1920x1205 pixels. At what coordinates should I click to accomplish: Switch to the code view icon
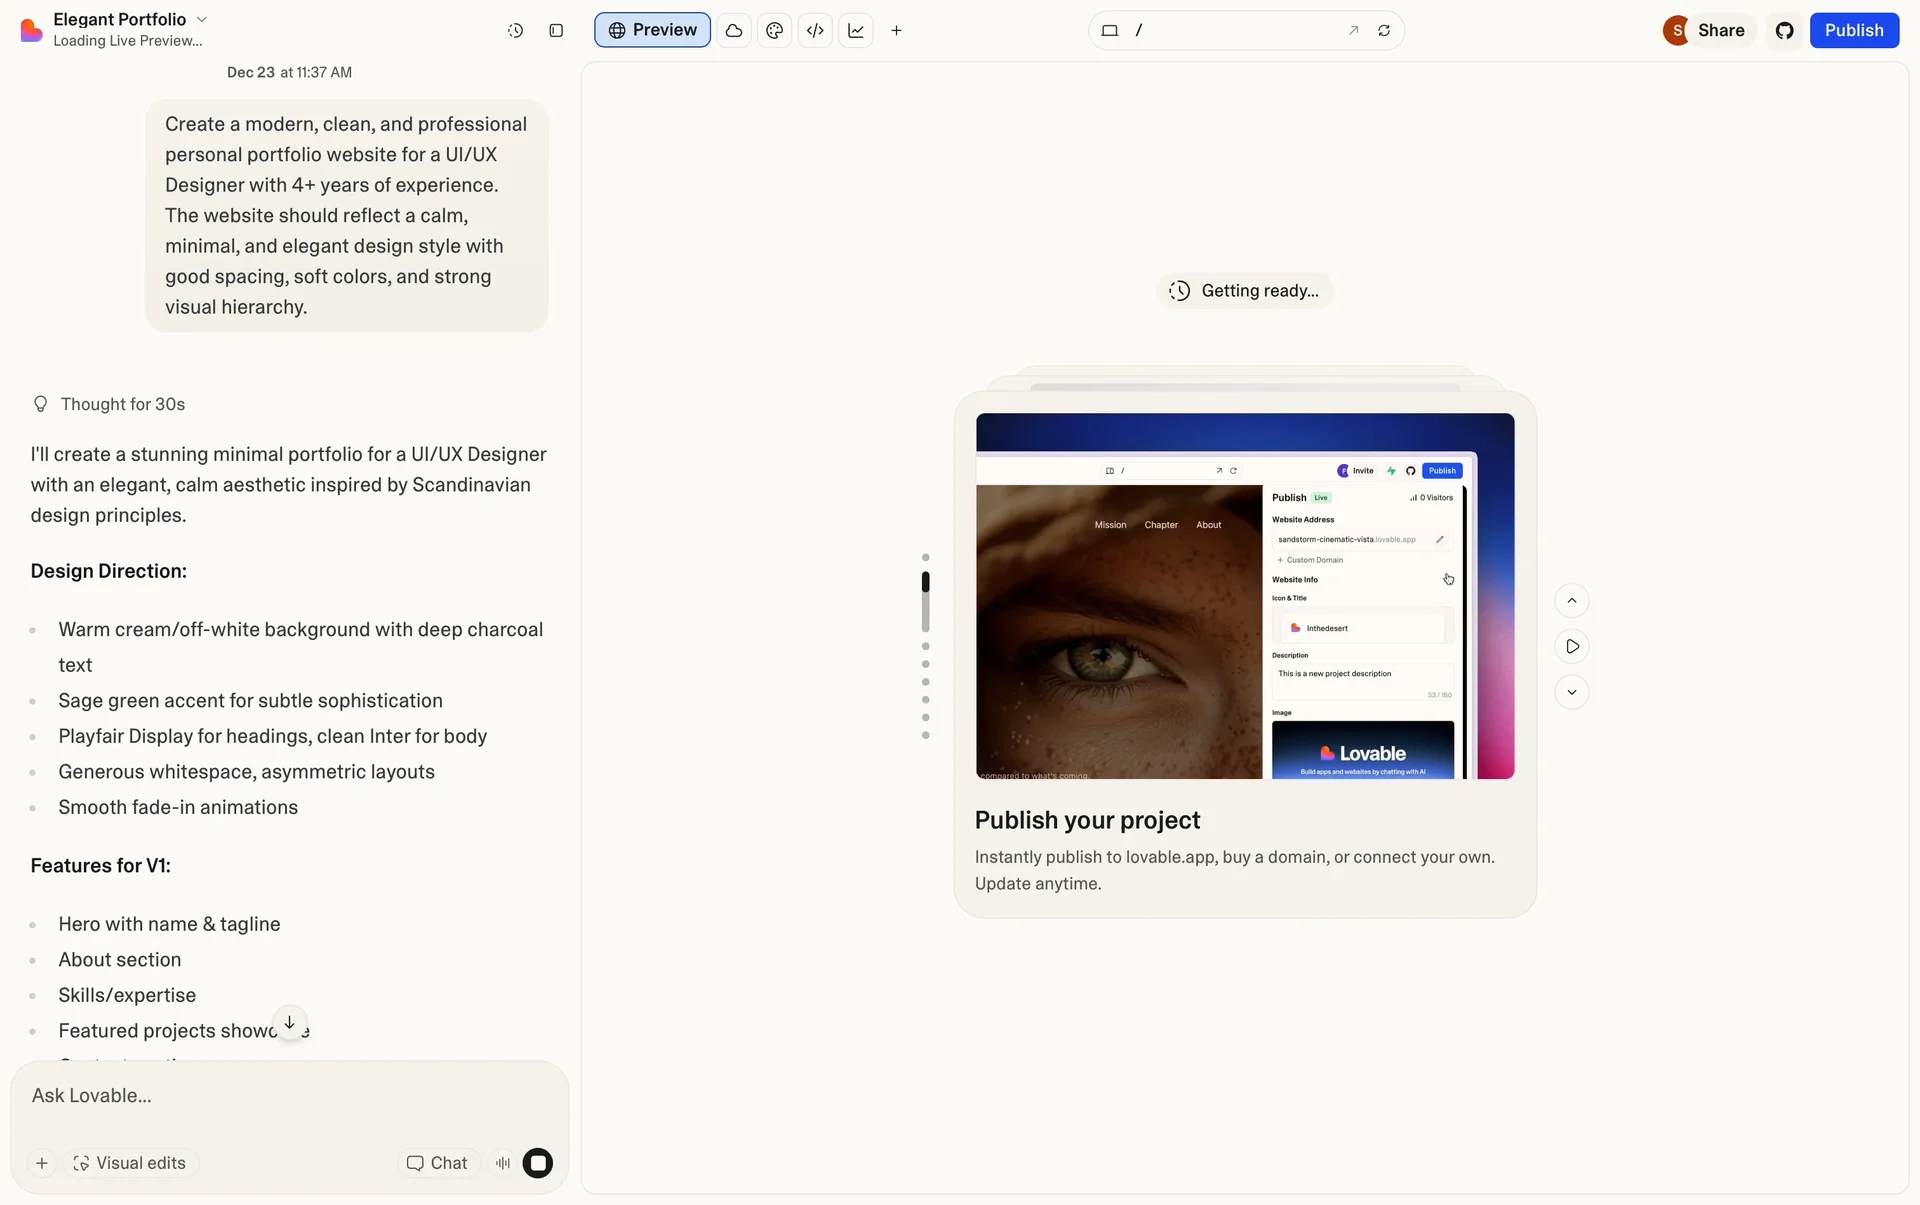click(x=815, y=31)
